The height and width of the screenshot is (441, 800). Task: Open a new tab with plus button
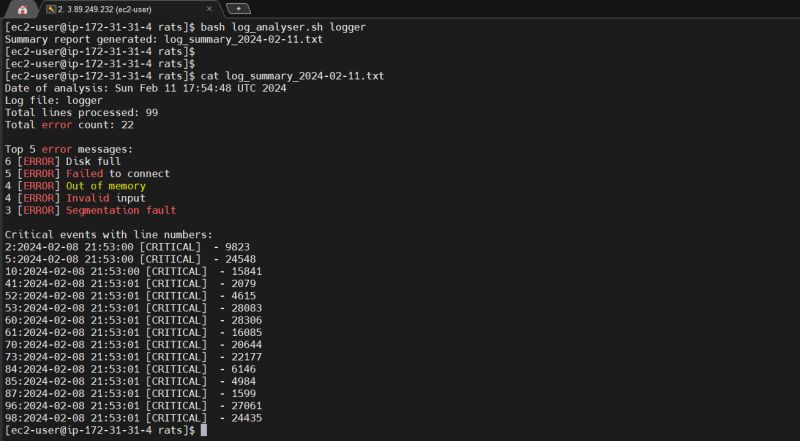[238, 9]
